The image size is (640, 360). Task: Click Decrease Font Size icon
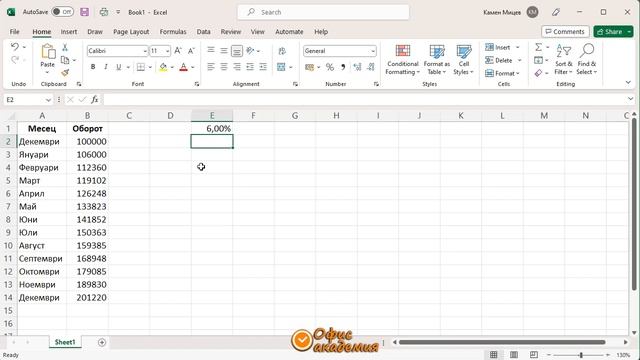[x=191, y=51]
